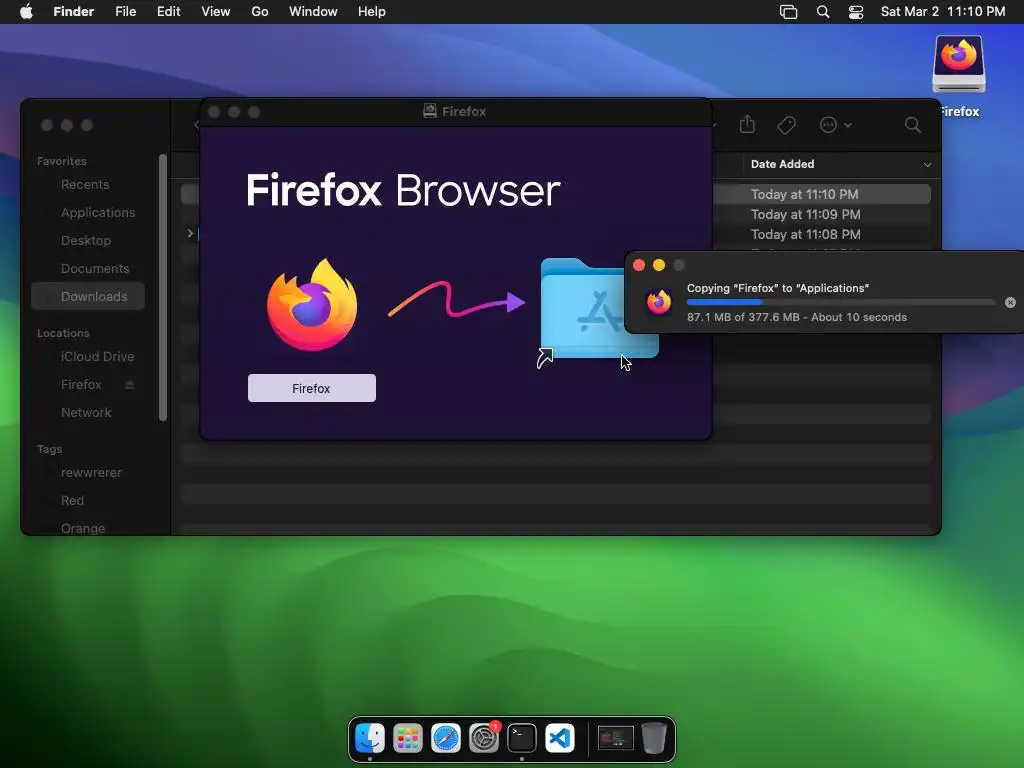This screenshot has height=768, width=1024.
Task: Open the Apple menu
Action: pos(26,12)
